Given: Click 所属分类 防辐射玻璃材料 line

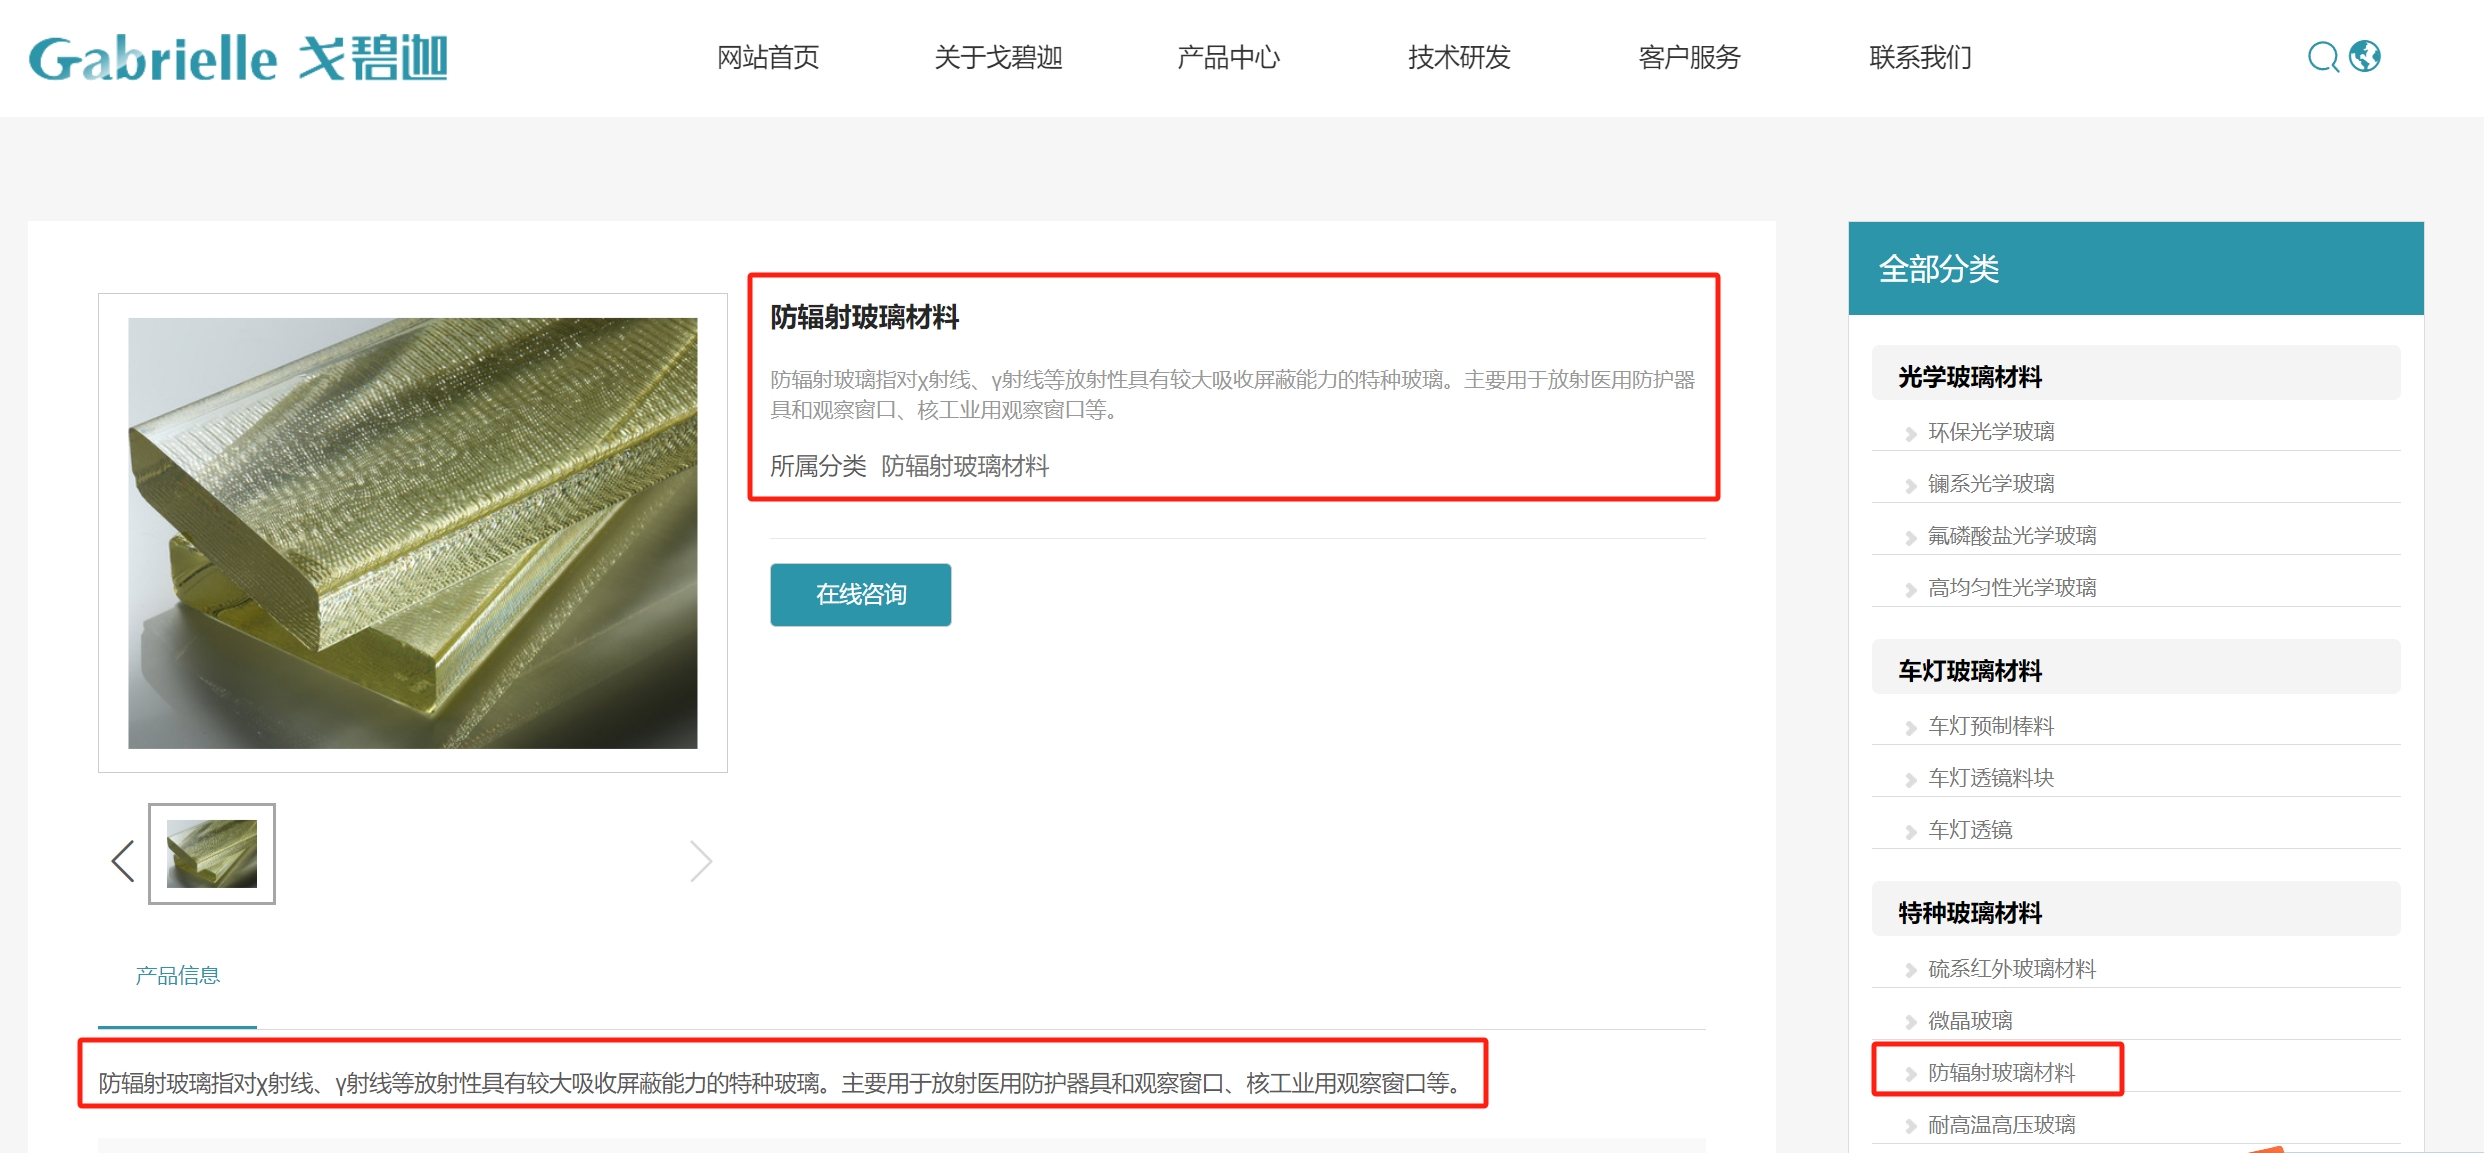Looking at the screenshot, I should [909, 466].
